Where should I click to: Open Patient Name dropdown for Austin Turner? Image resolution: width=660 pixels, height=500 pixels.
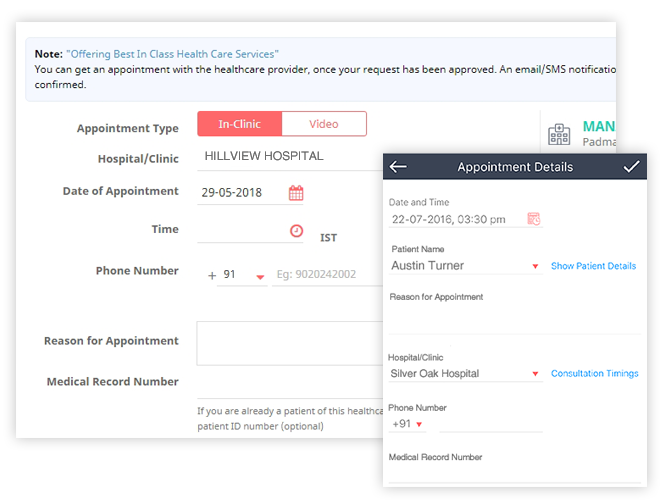click(535, 267)
